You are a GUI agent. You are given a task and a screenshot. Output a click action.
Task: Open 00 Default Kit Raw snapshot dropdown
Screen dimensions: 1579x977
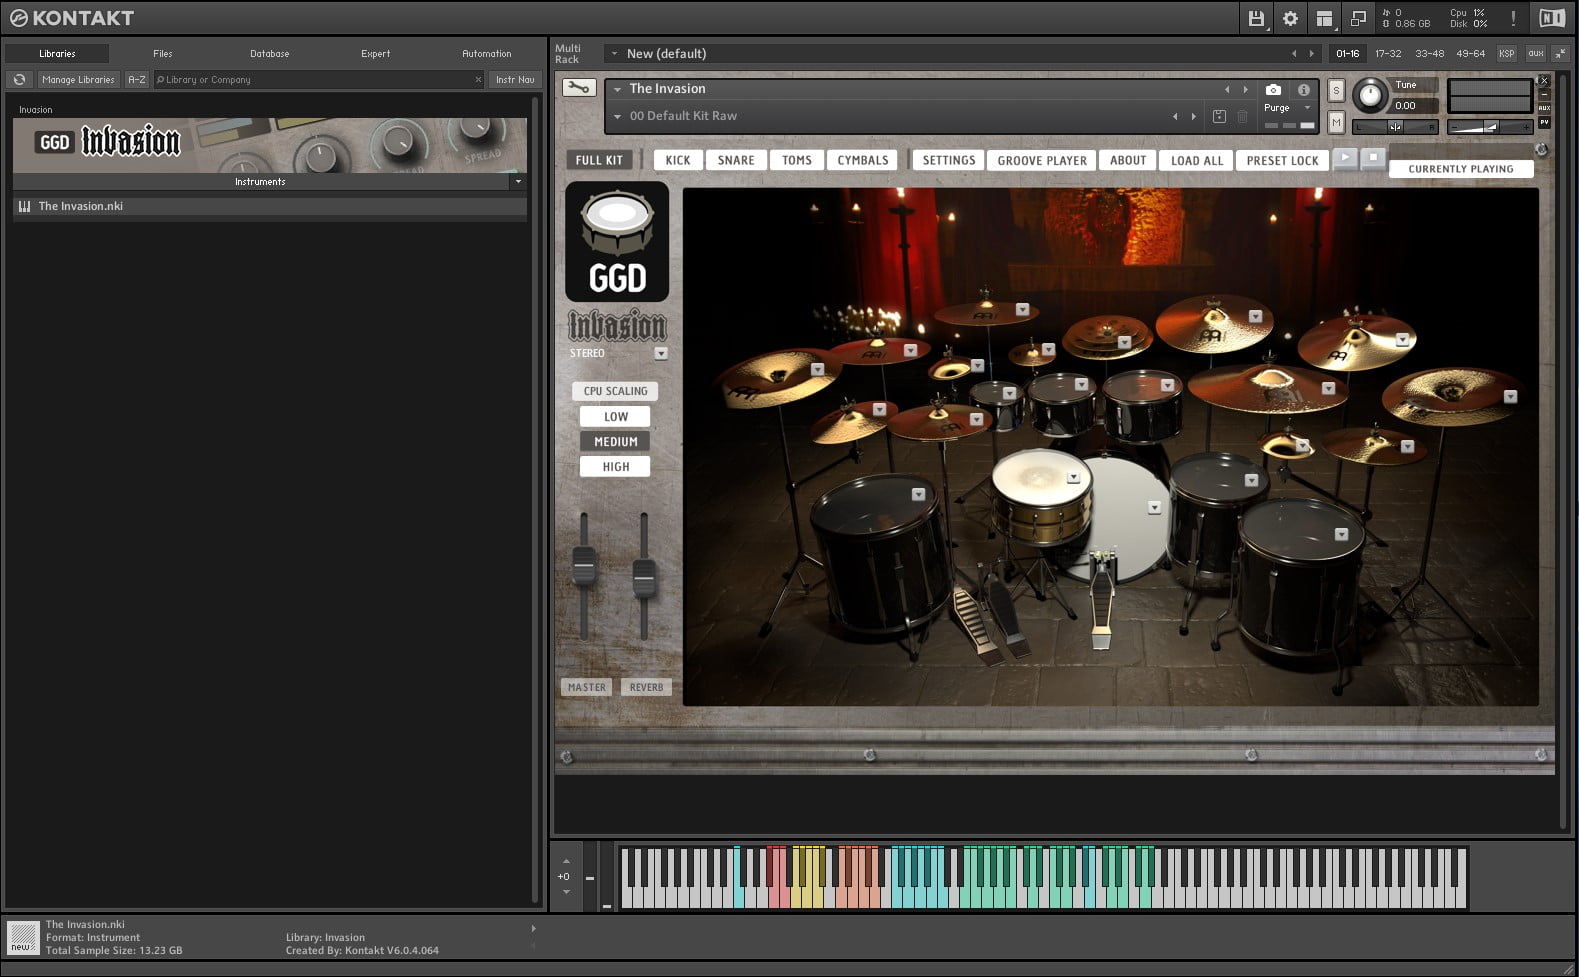click(x=618, y=117)
